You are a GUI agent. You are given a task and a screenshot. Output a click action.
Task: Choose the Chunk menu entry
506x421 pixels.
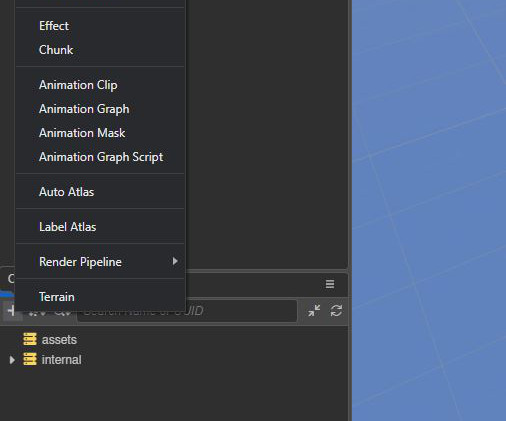[x=100, y=50]
